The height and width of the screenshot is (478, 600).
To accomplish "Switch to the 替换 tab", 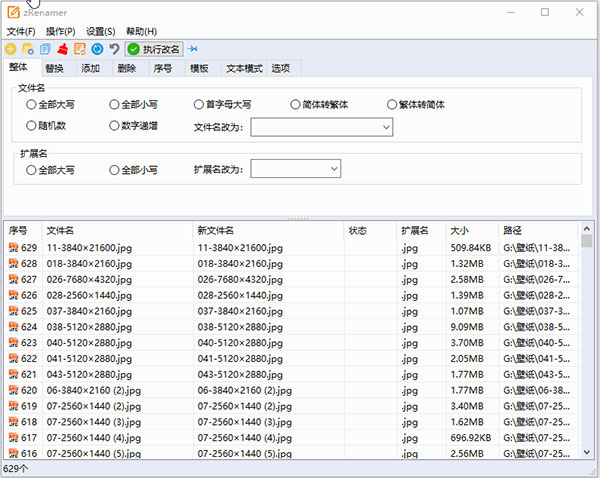I will (54, 69).
